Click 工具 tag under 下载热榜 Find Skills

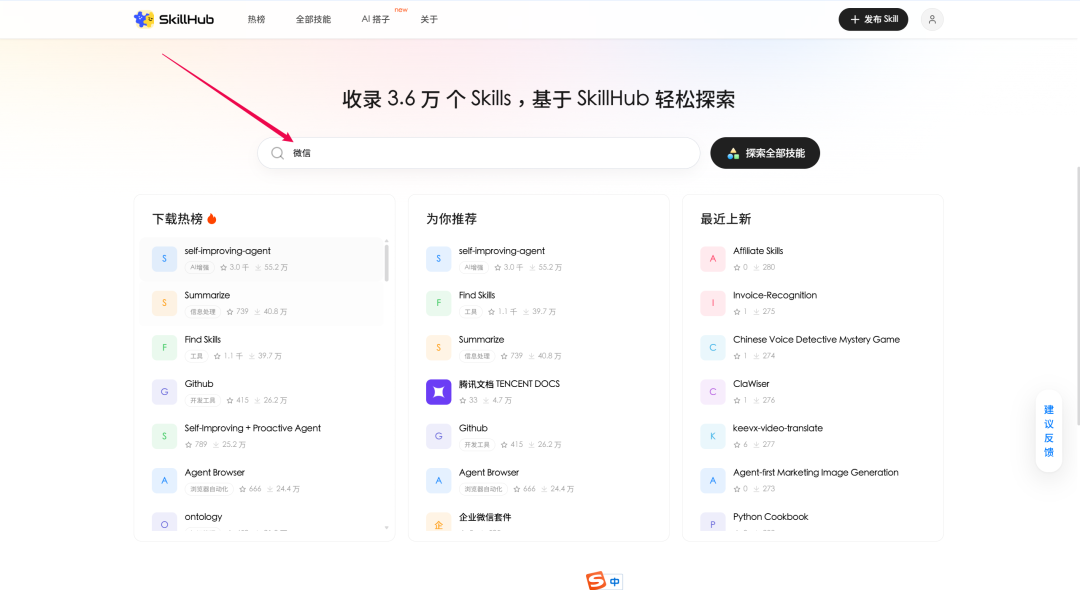pyautogui.click(x=196, y=356)
